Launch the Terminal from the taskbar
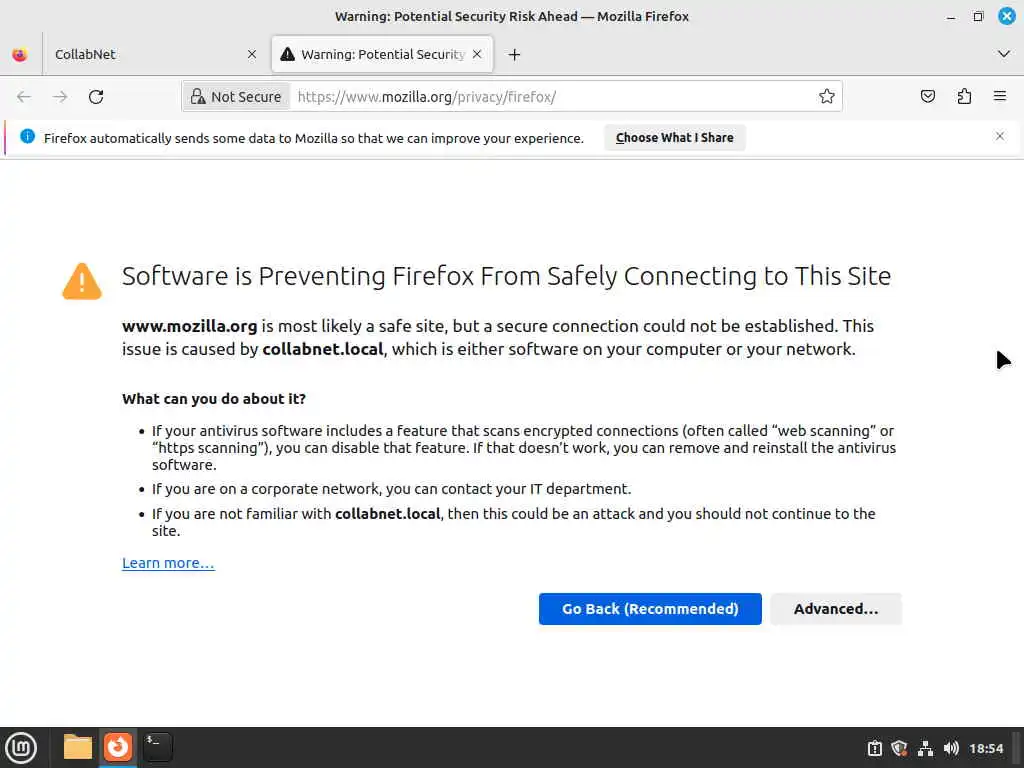The width and height of the screenshot is (1024, 768). coord(157,747)
